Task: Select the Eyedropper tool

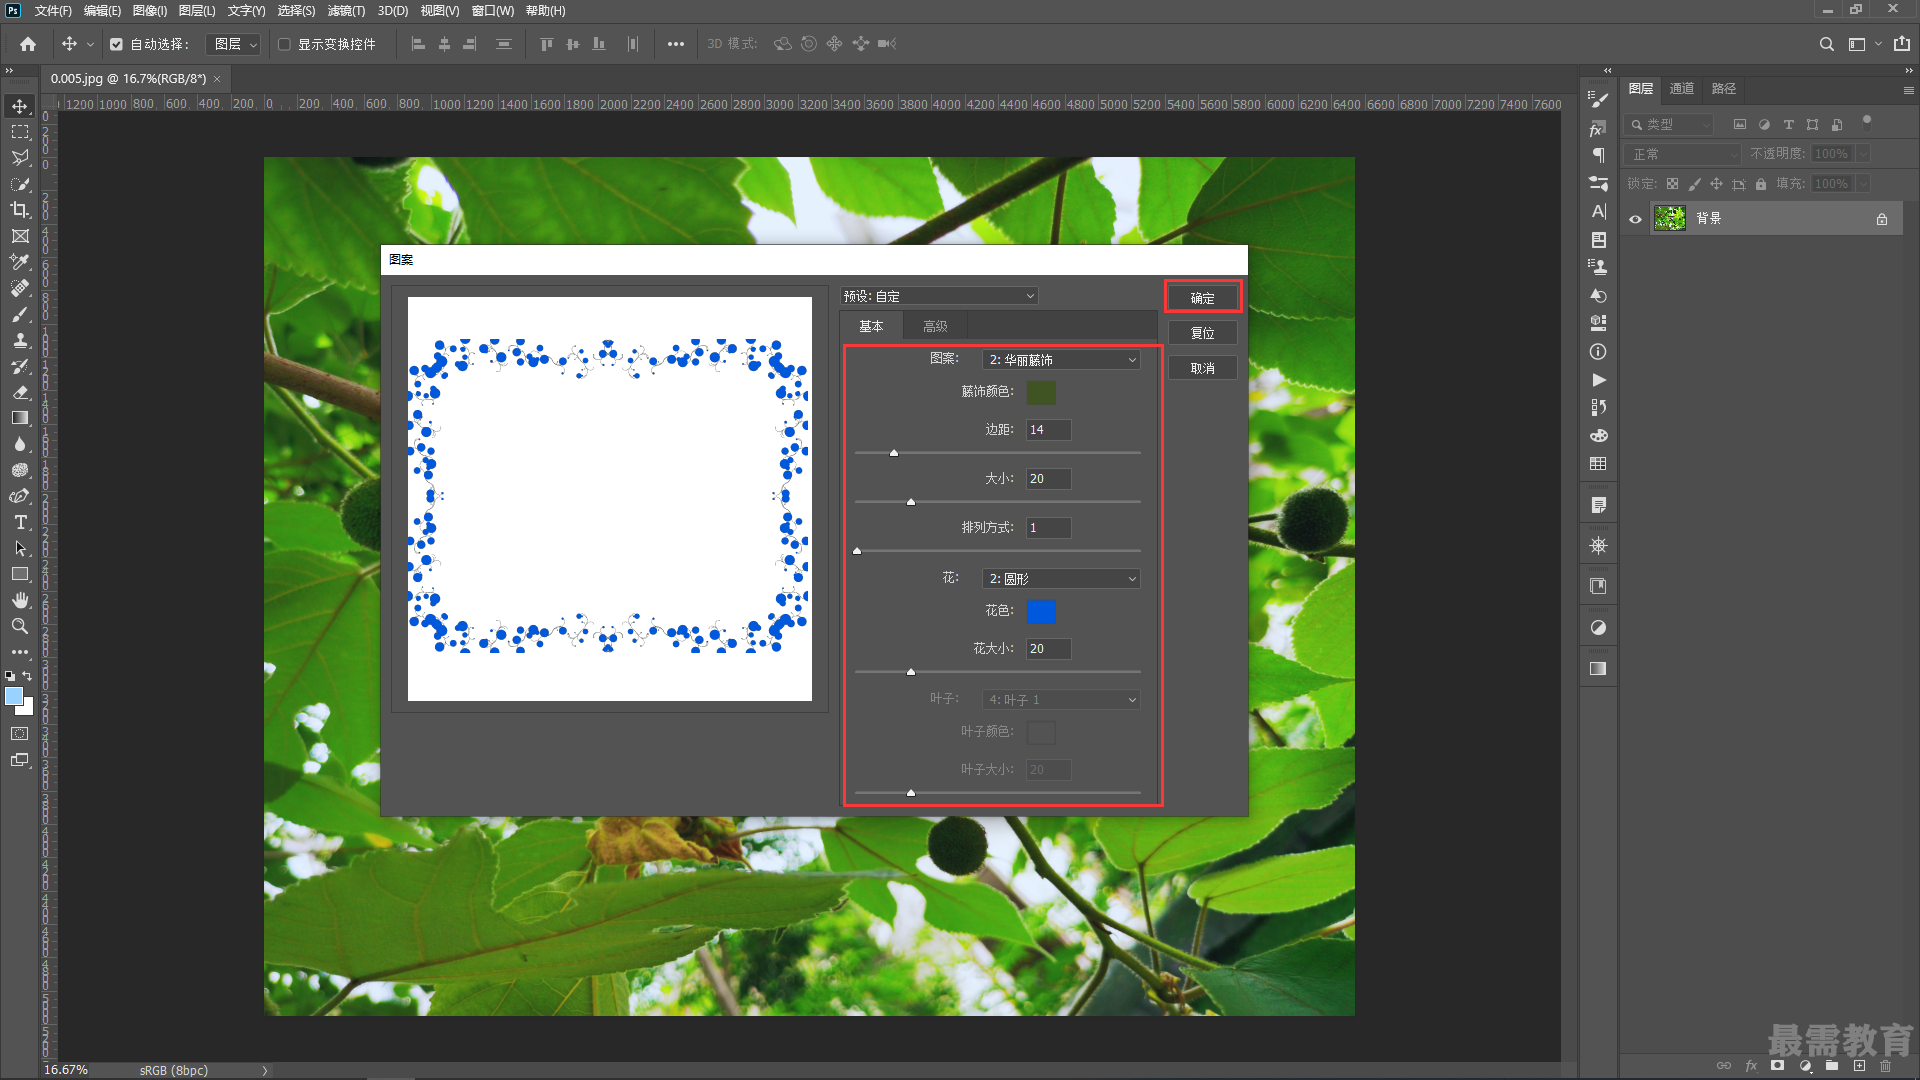Action: click(20, 262)
